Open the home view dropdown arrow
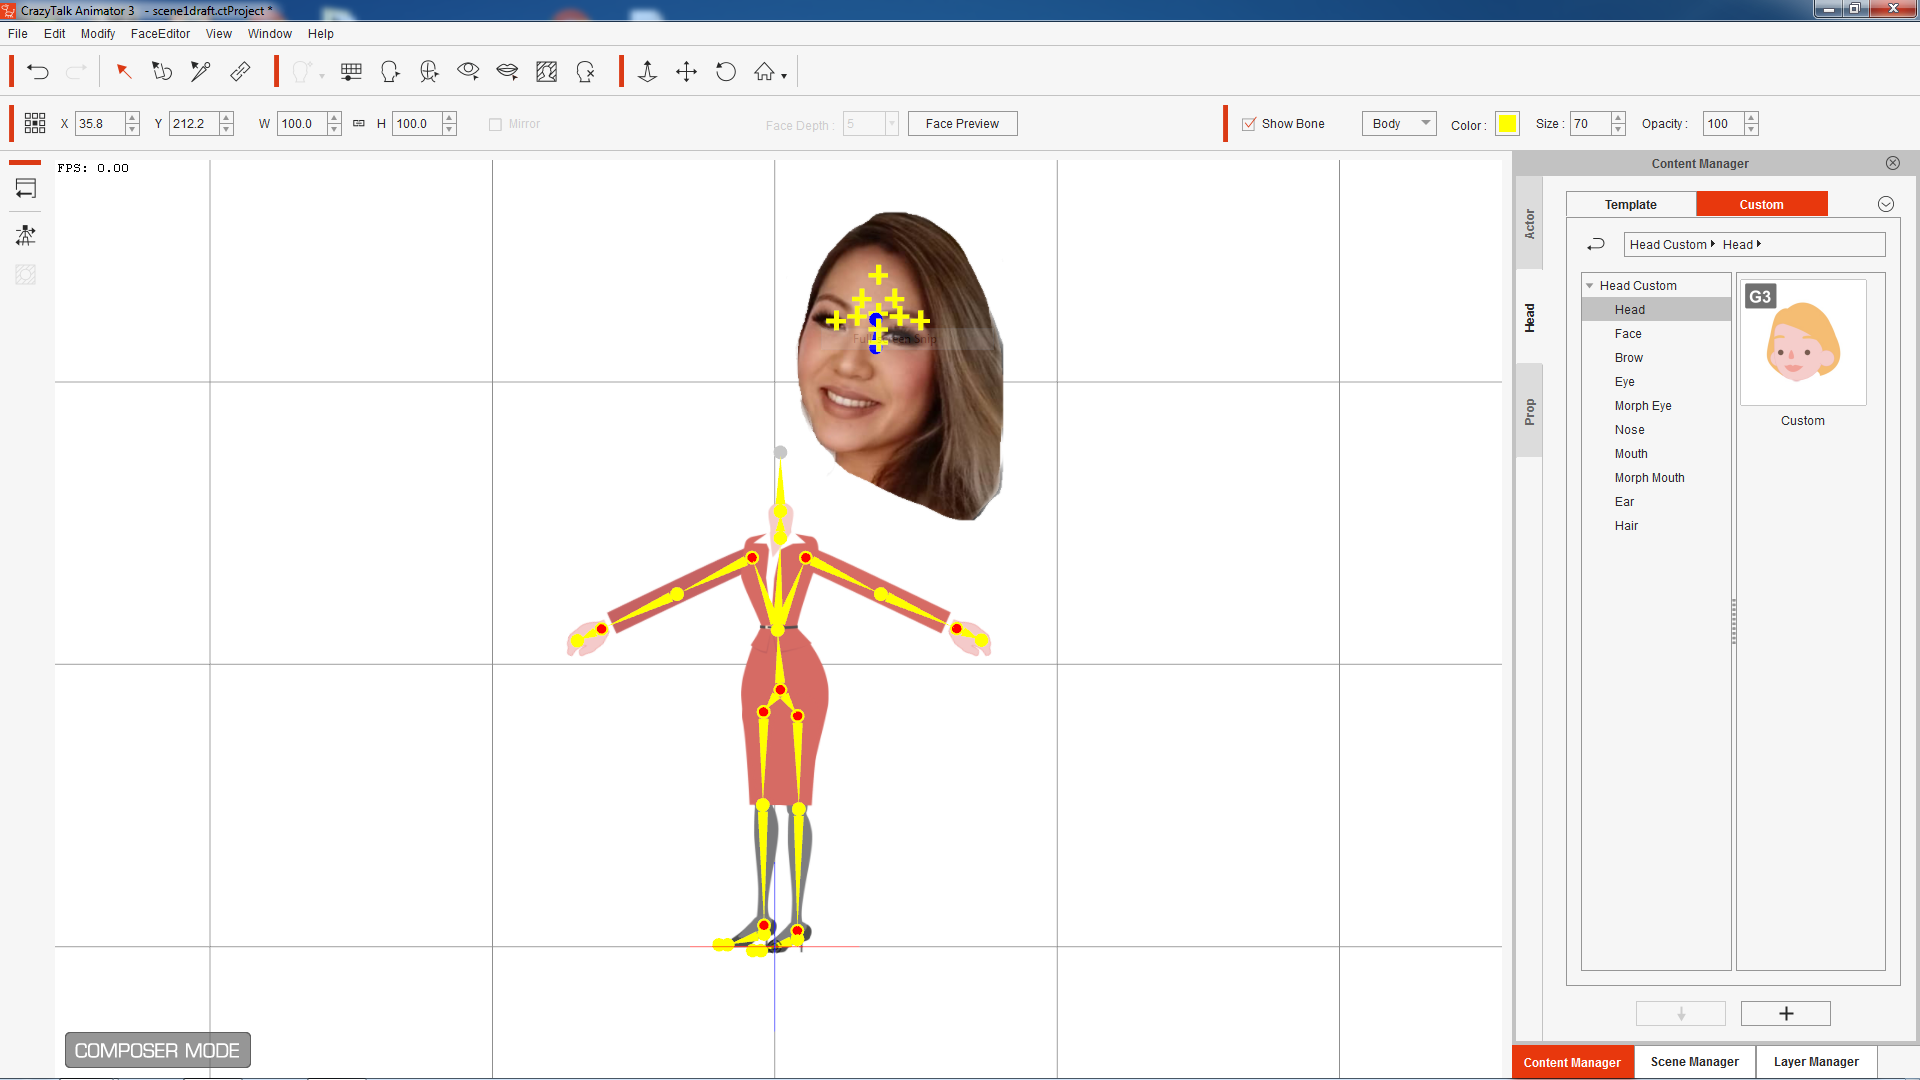 coord(784,76)
